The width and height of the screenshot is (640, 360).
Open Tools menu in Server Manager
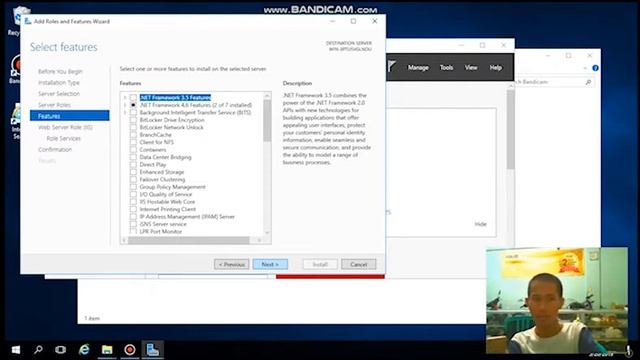pyautogui.click(x=446, y=68)
